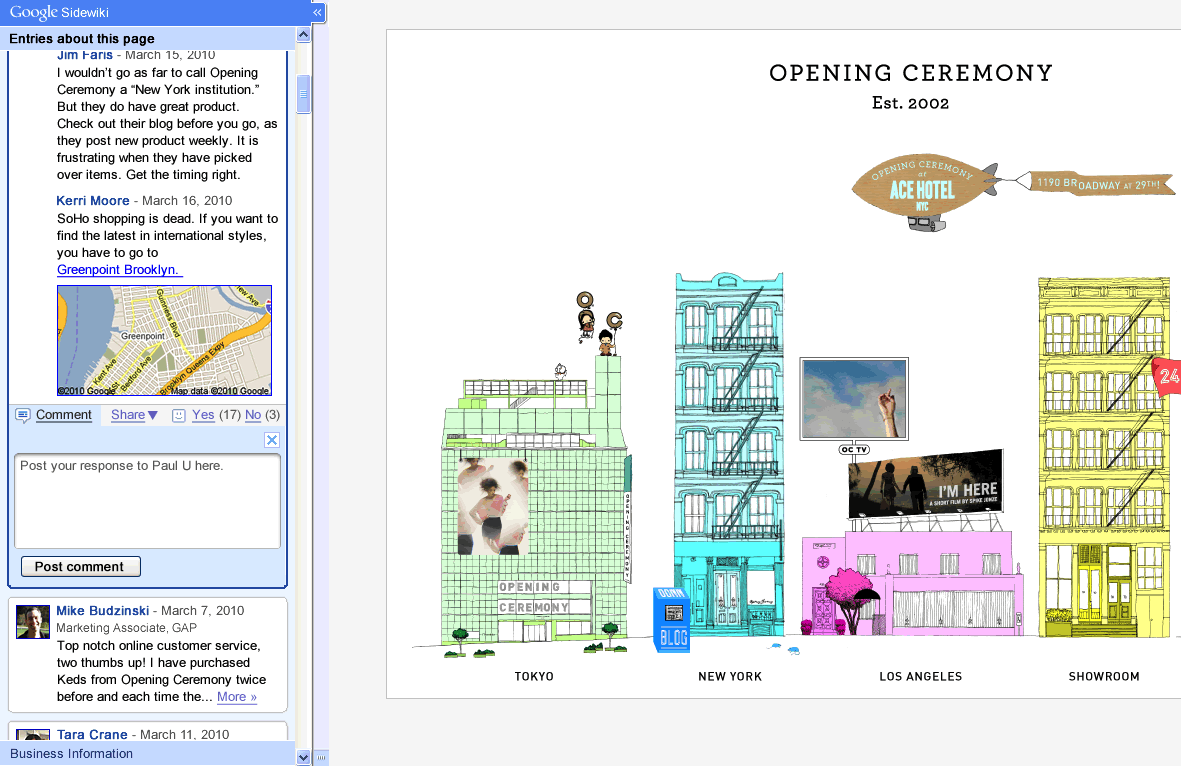The width and height of the screenshot is (1181, 766).
Task: Open Mike Budzinski's profile link
Action: pyautogui.click(x=102, y=611)
